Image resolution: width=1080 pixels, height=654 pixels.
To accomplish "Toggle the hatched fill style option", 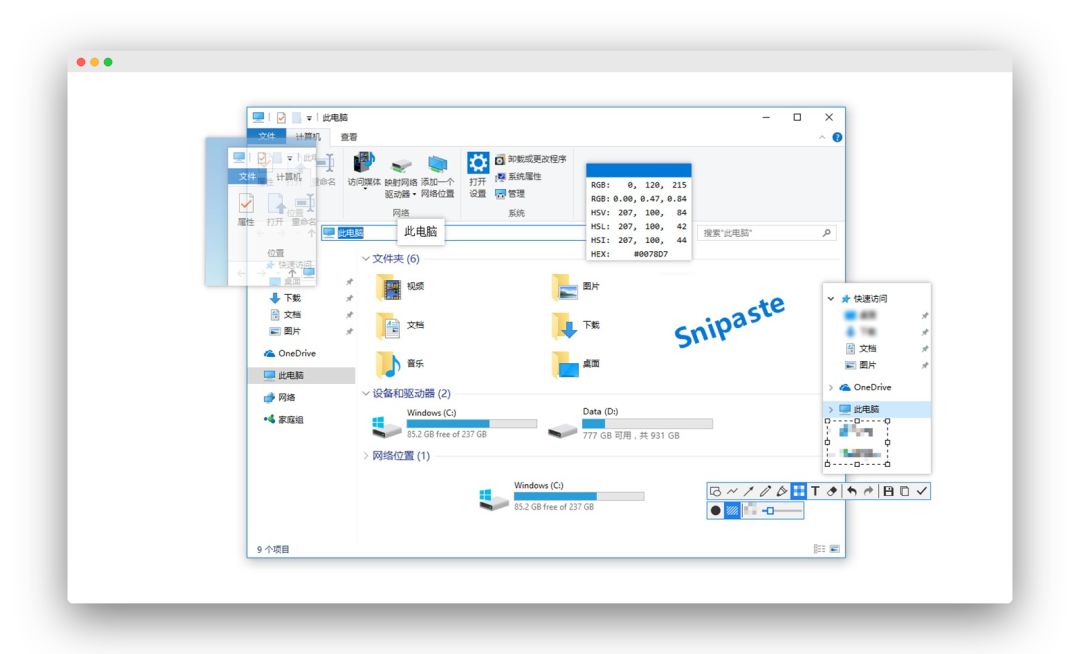I will pos(731,509).
